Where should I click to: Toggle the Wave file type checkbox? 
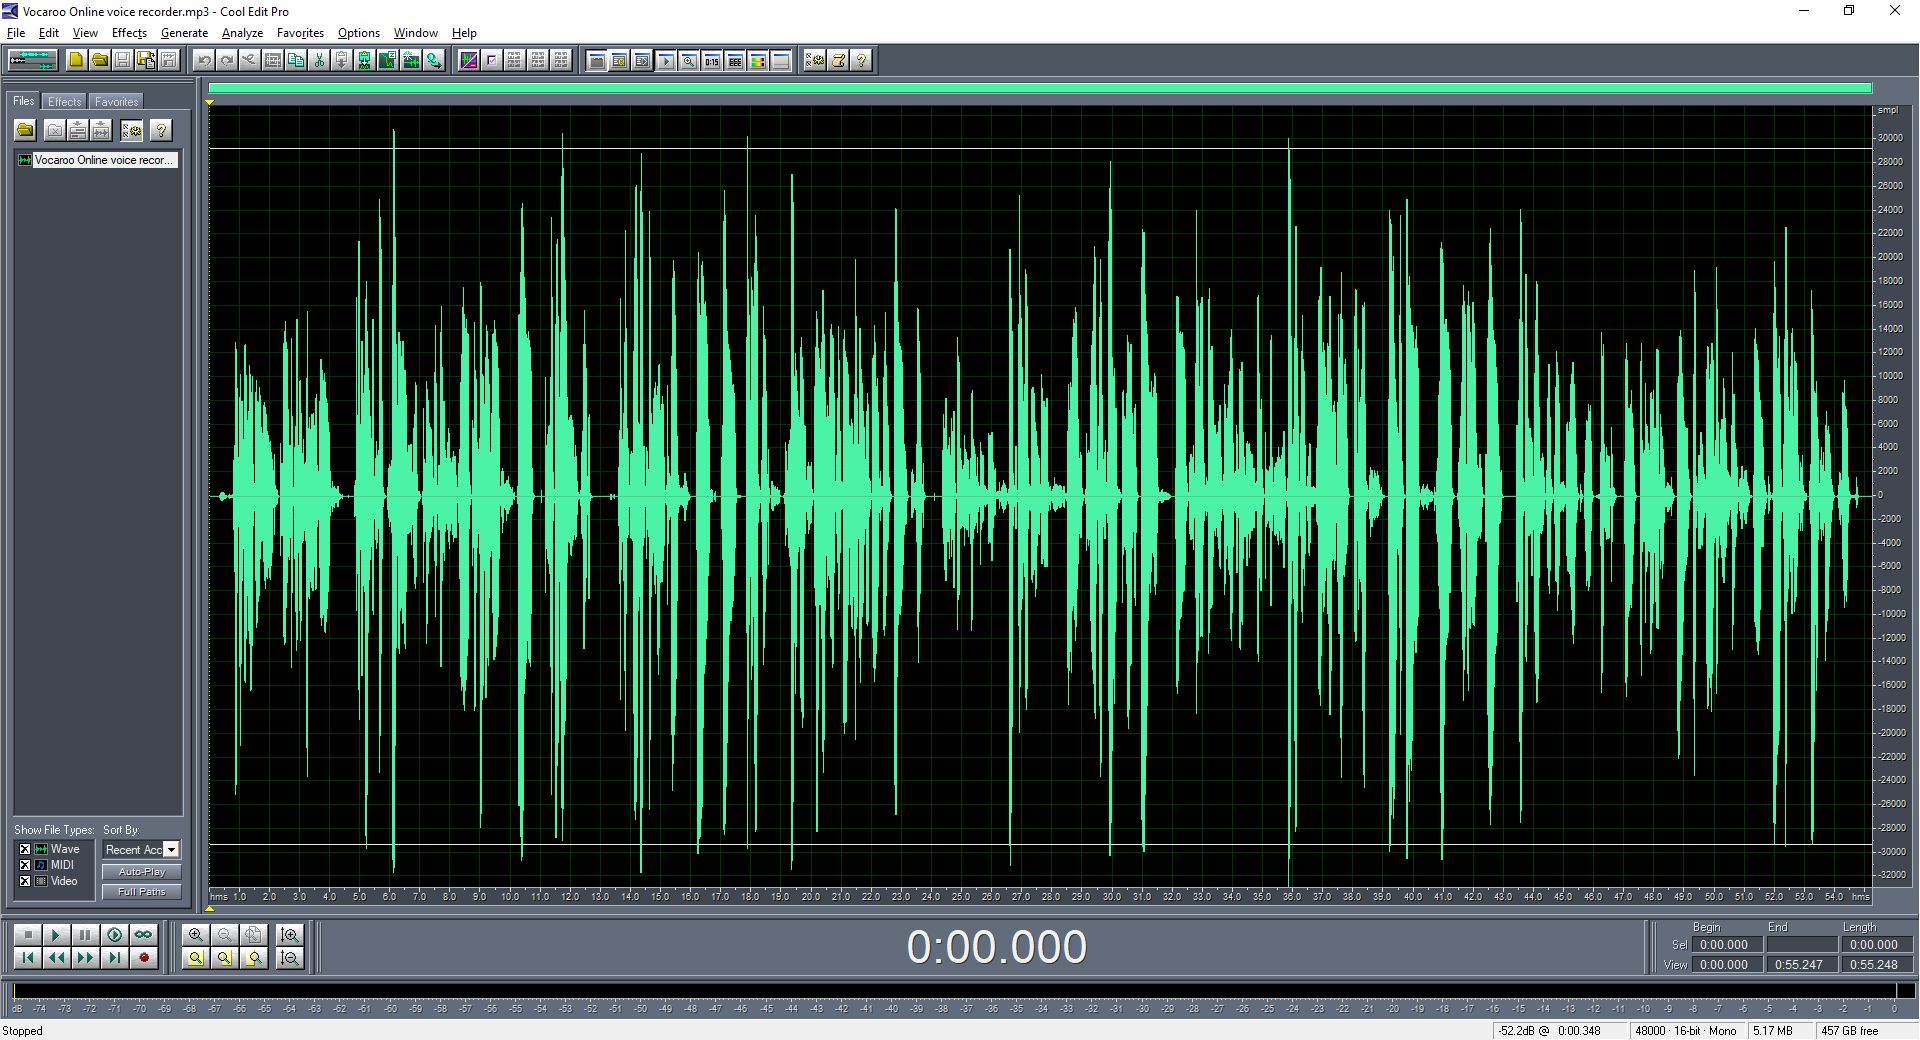click(25, 849)
